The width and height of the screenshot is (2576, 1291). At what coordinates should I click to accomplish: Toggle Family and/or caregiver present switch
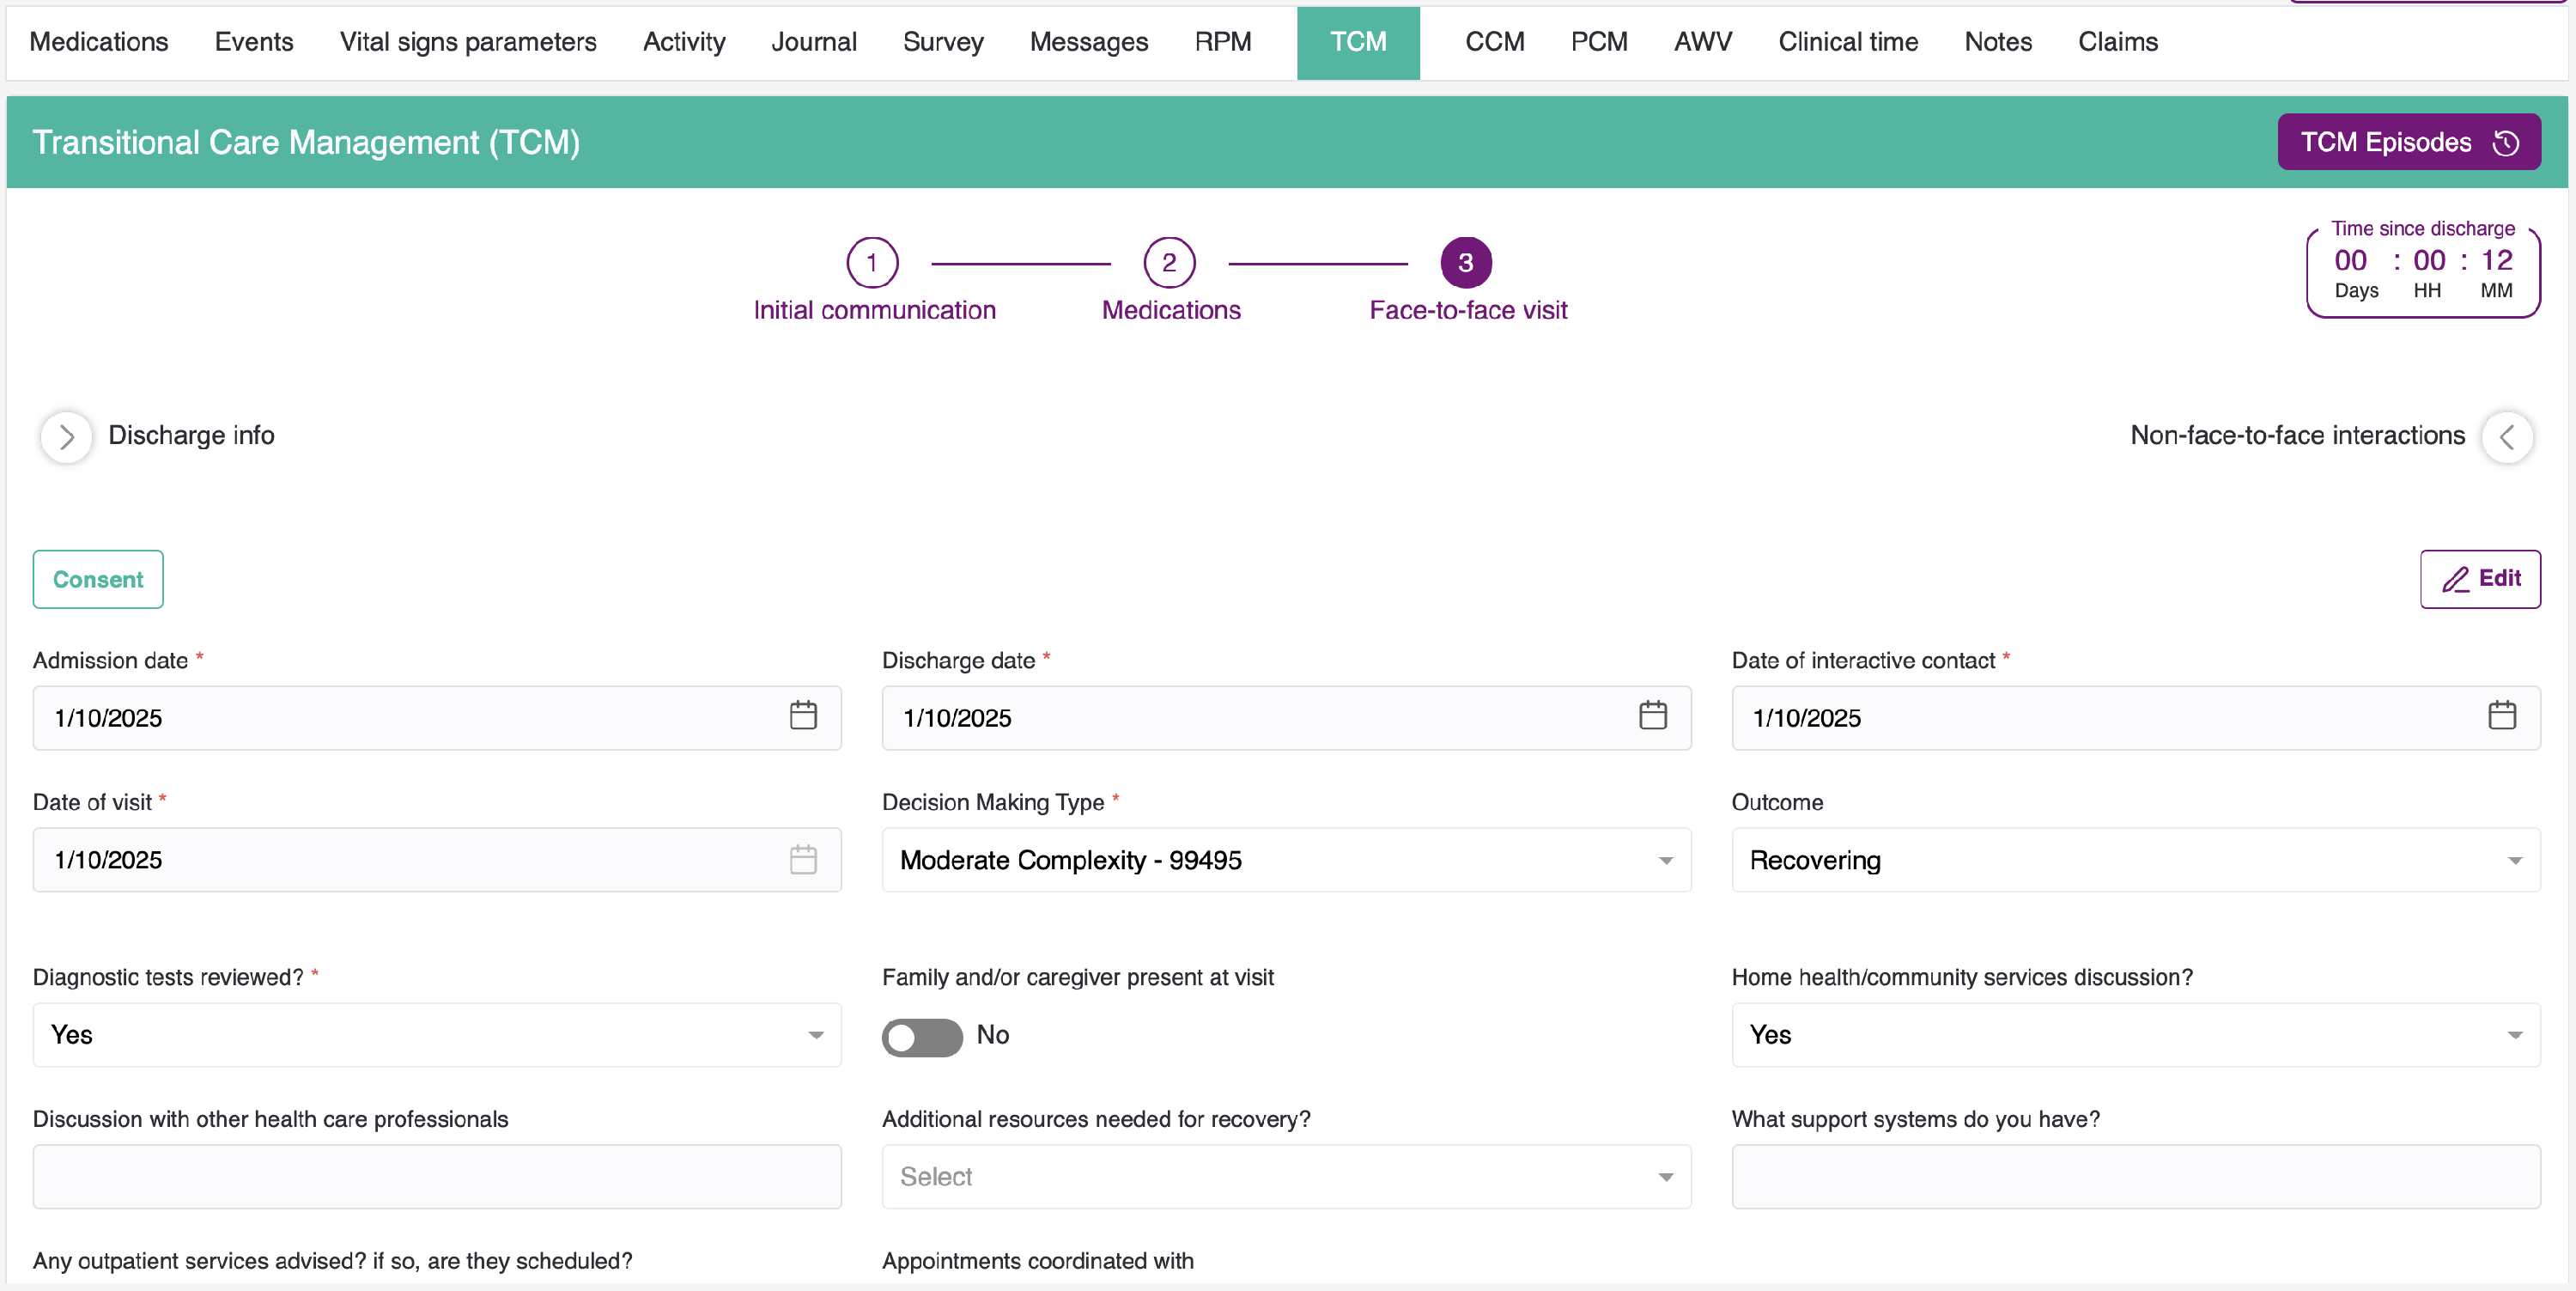click(921, 1036)
